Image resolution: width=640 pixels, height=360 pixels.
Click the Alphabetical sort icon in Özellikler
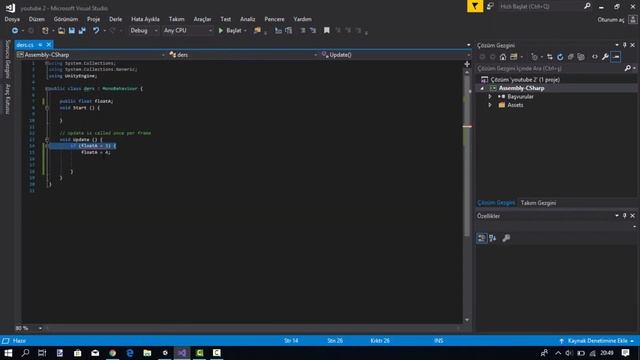click(493, 238)
